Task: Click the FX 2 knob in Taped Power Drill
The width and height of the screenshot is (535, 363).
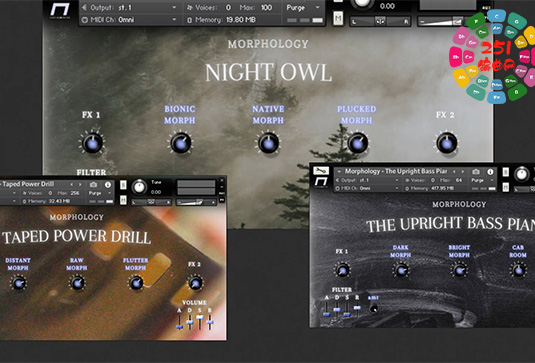Action: click(x=195, y=283)
